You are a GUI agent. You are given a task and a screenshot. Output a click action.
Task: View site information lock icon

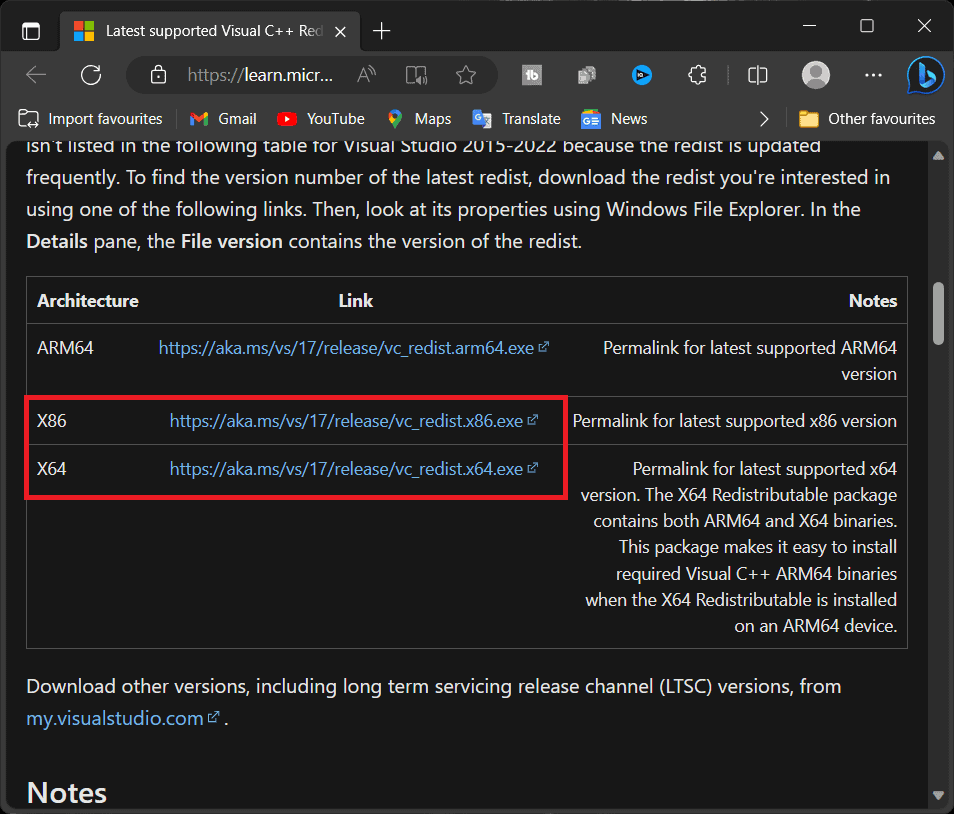point(157,75)
